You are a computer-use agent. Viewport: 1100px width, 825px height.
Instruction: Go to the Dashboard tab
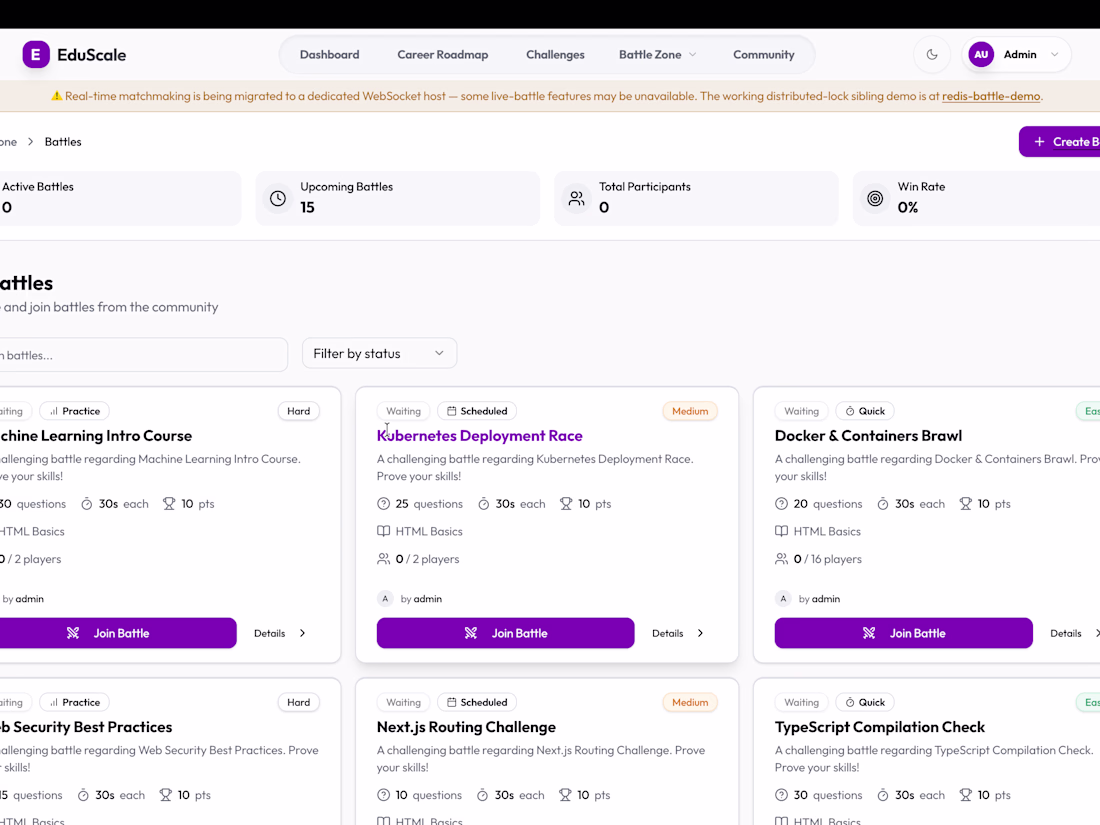point(330,55)
